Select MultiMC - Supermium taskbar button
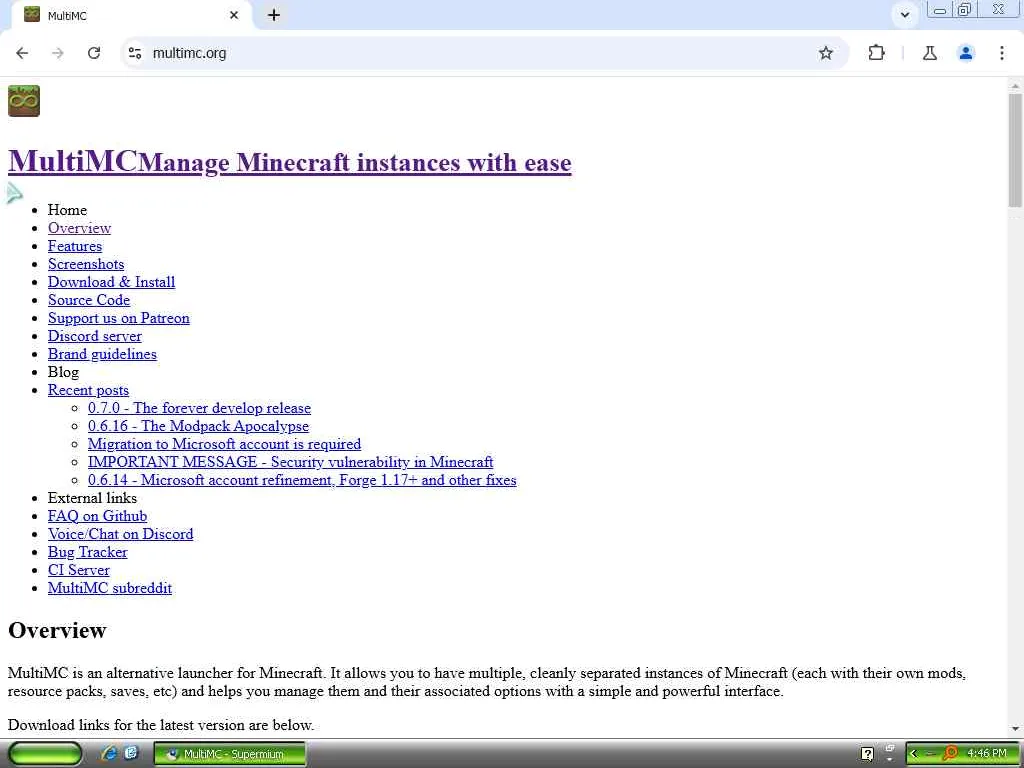The height and width of the screenshot is (768, 1024). coord(229,754)
